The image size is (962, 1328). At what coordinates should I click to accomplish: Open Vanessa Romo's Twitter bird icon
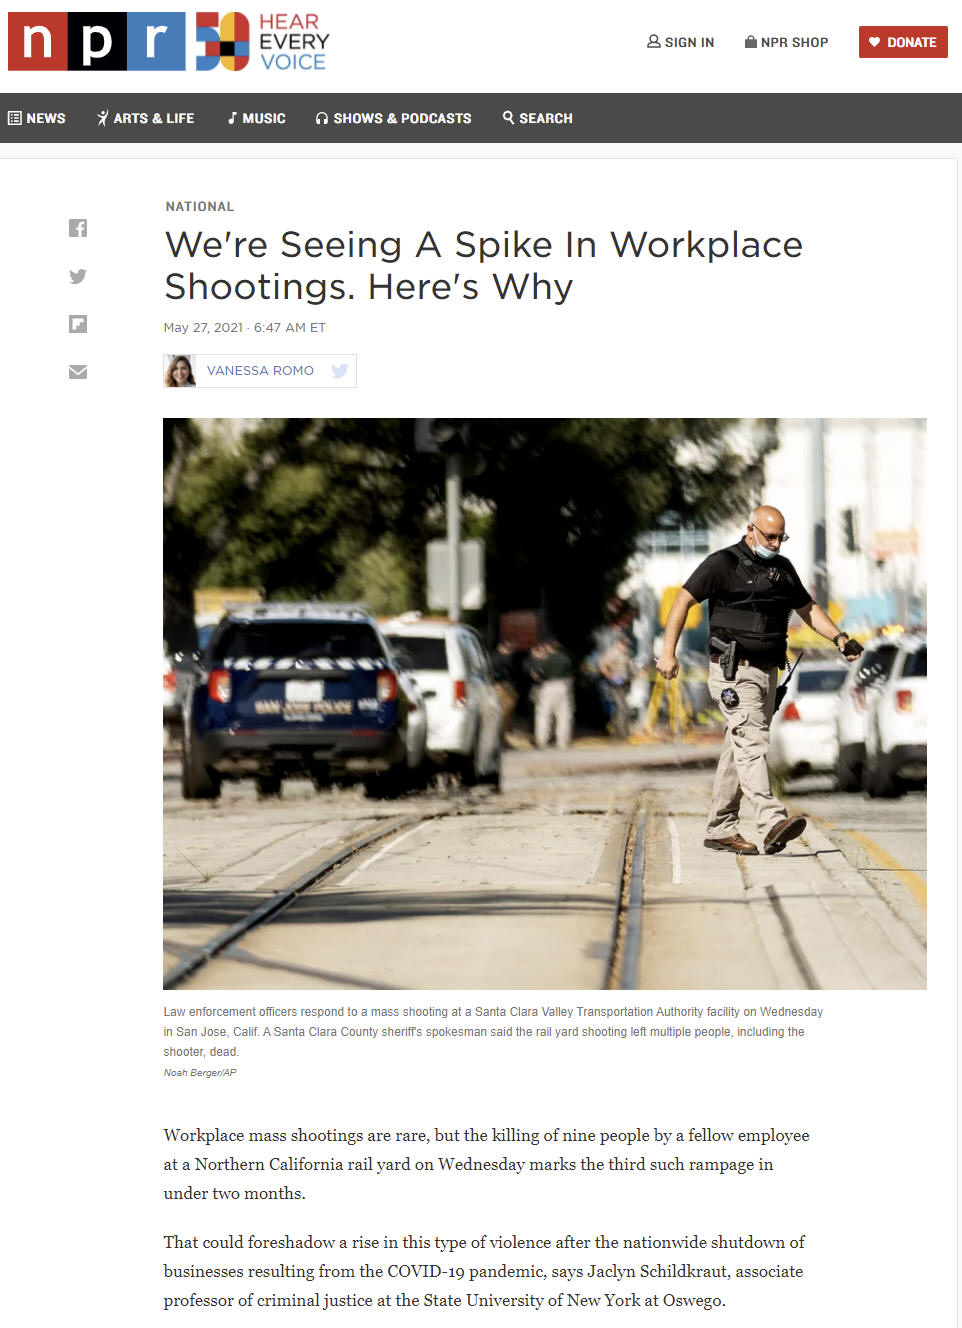click(339, 371)
